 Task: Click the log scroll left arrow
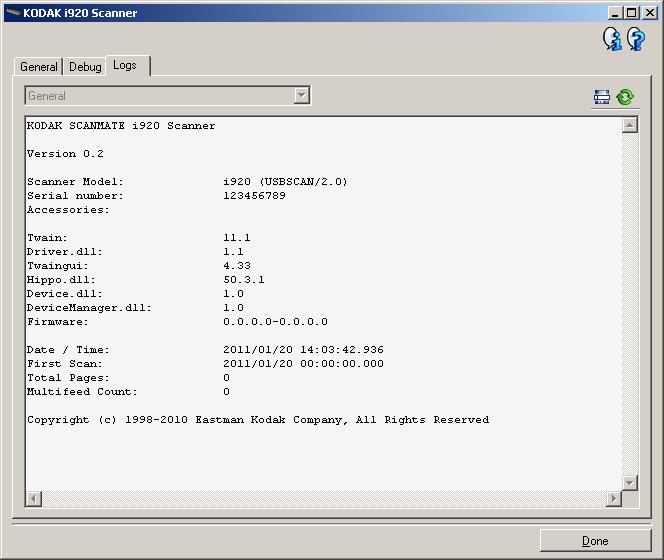pos(34,499)
